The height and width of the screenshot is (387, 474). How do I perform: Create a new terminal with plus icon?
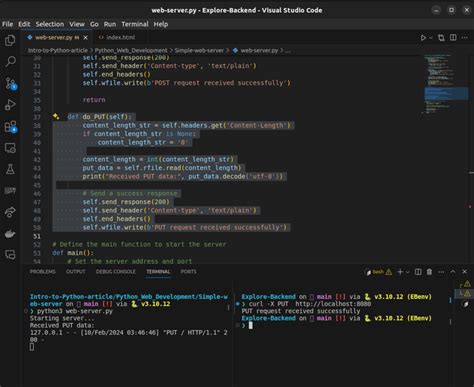click(400, 272)
